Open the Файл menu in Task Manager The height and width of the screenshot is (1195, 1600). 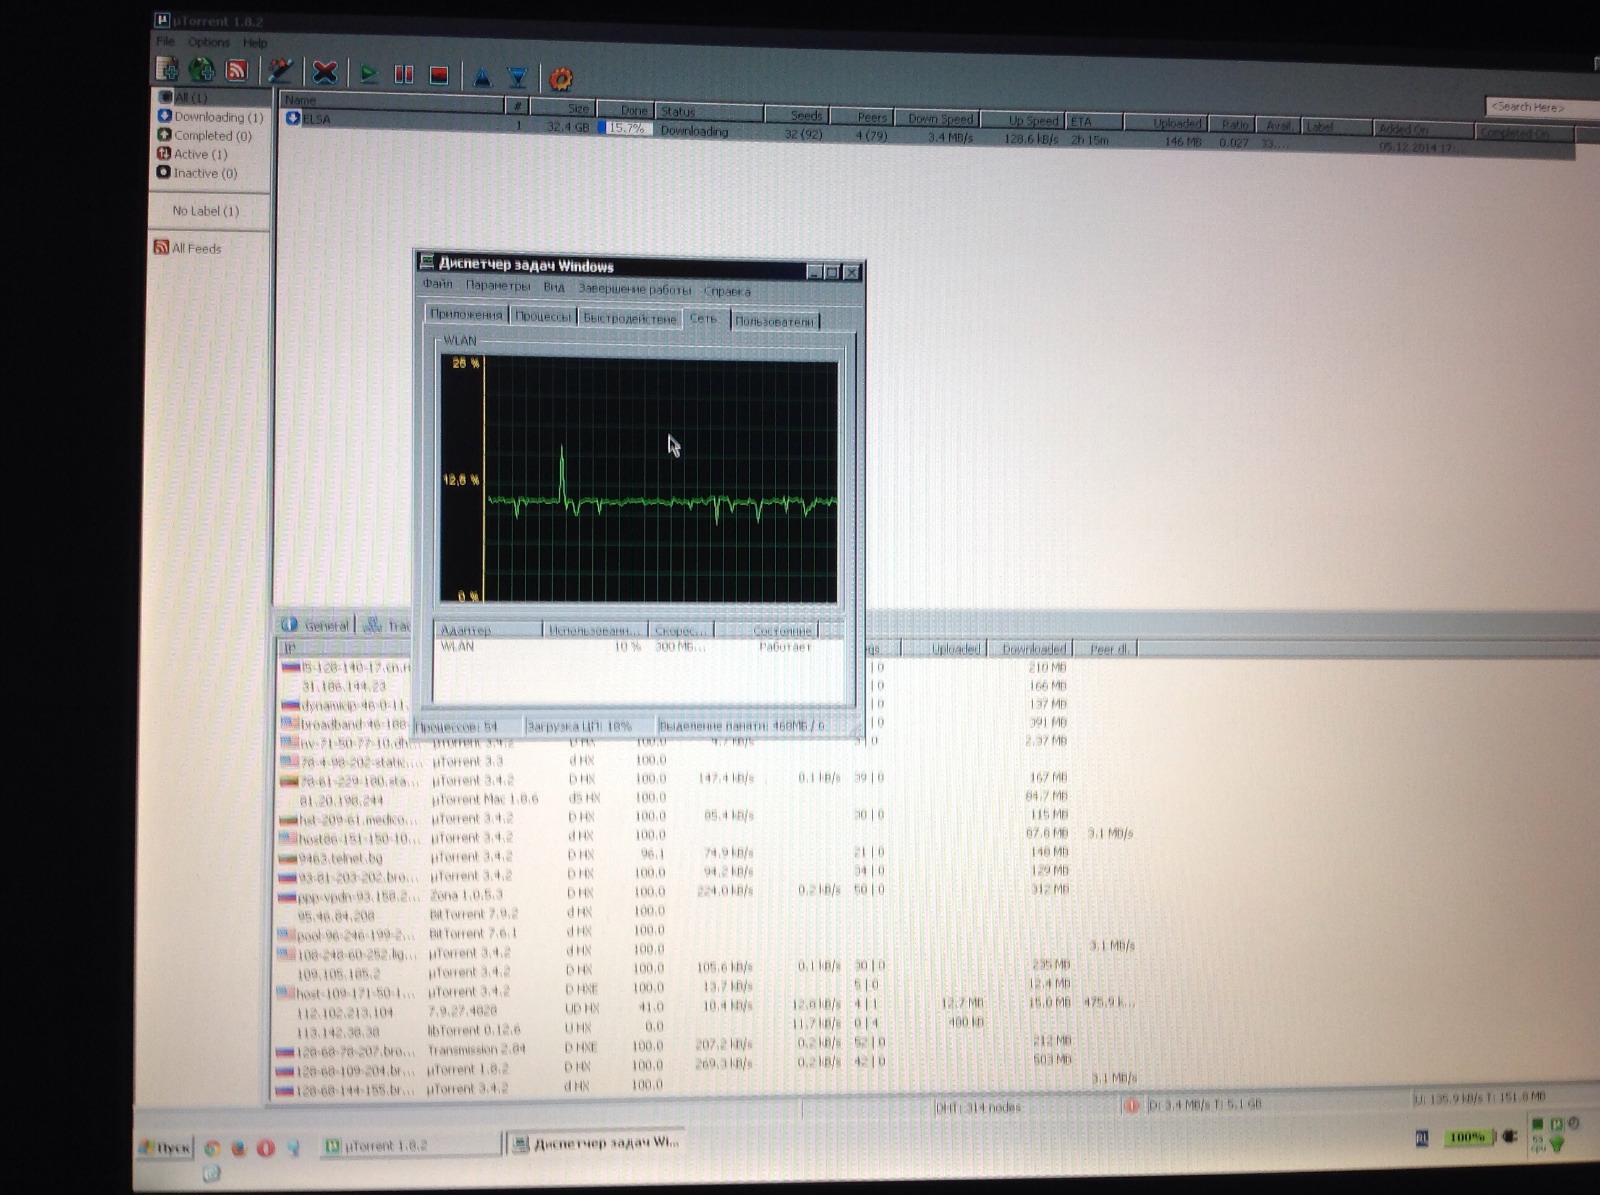[437, 284]
